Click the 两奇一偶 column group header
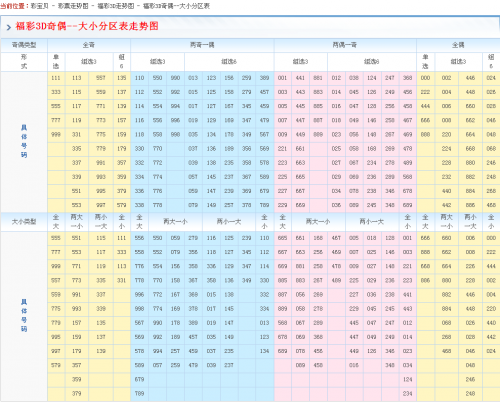 pyautogui.click(x=202, y=45)
